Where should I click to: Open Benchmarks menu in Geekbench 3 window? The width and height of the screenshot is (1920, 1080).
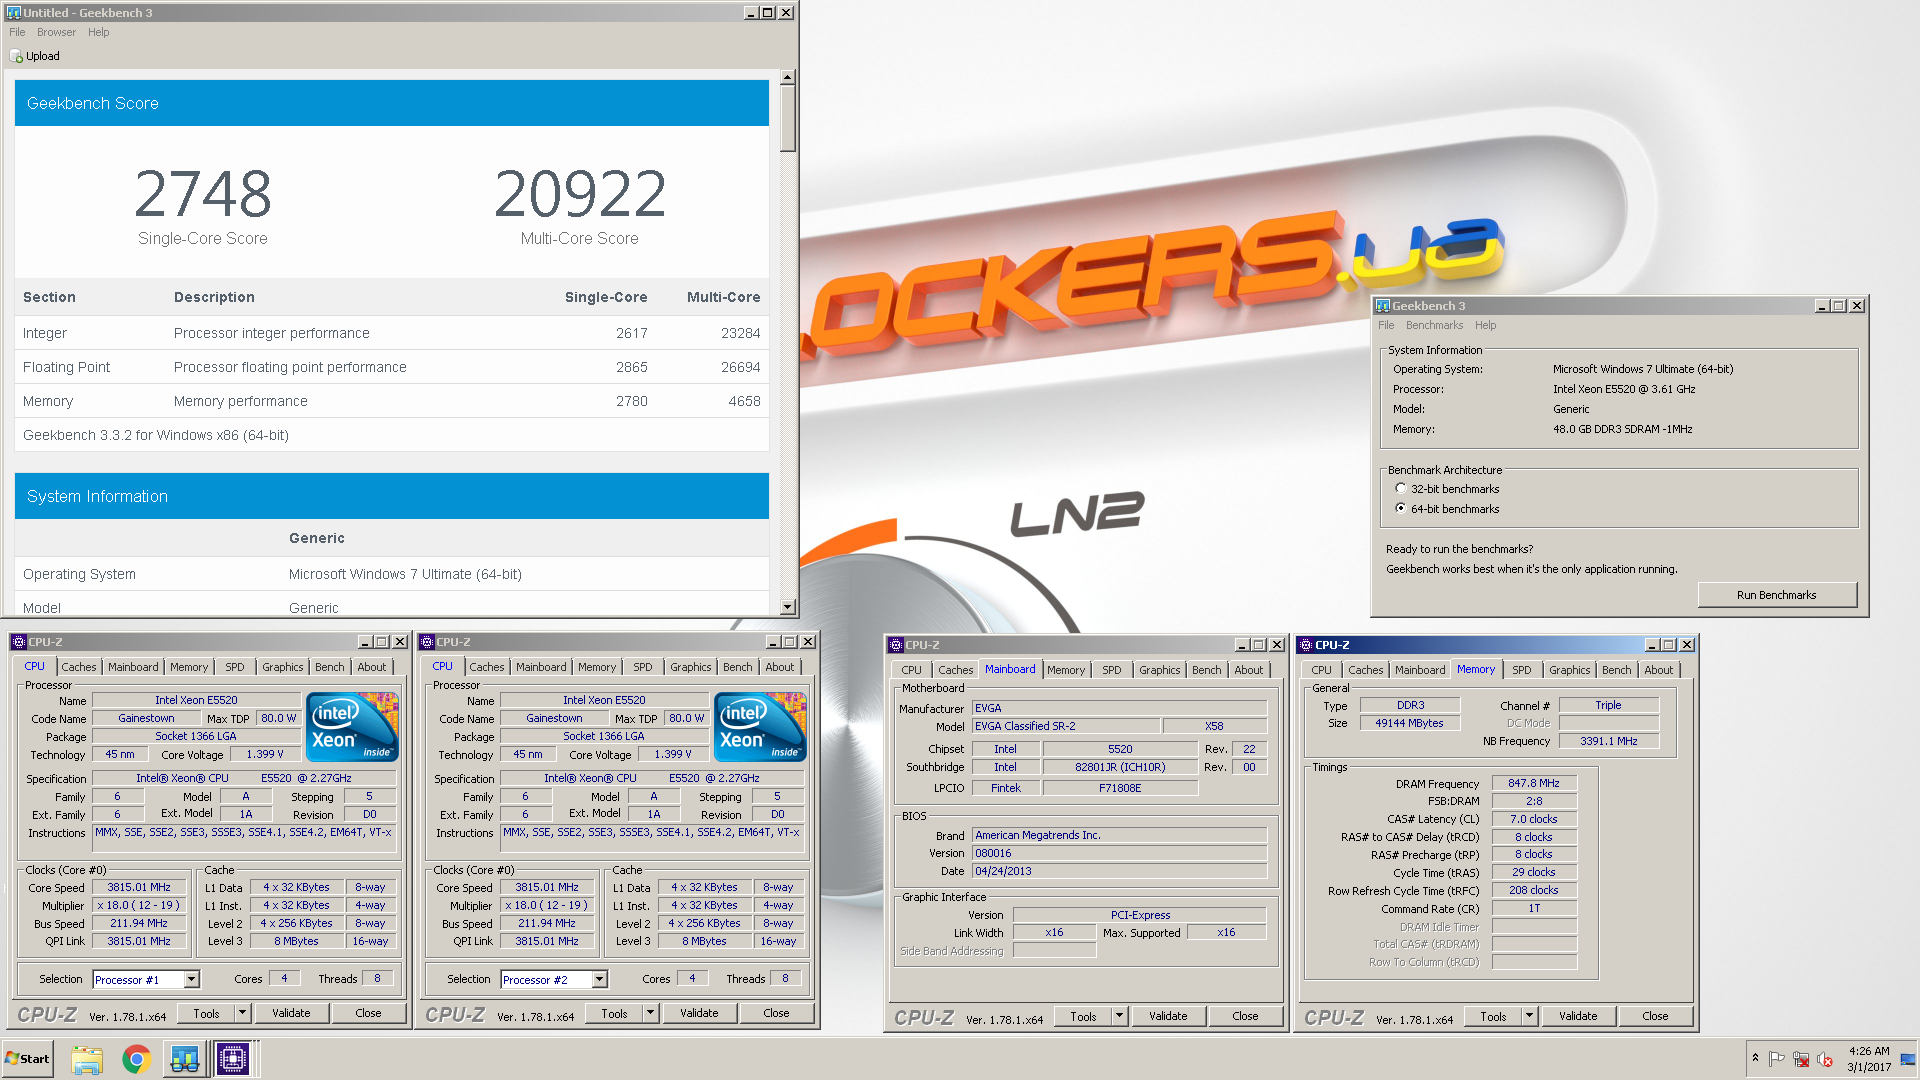tap(1434, 325)
